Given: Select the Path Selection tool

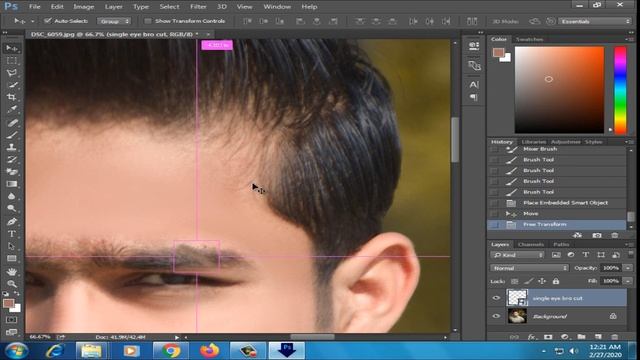Looking at the screenshot, I should [11, 246].
